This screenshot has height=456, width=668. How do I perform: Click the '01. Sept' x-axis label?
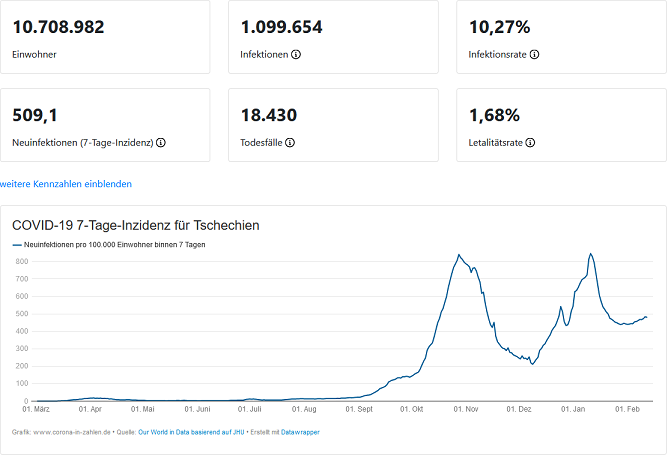click(358, 408)
